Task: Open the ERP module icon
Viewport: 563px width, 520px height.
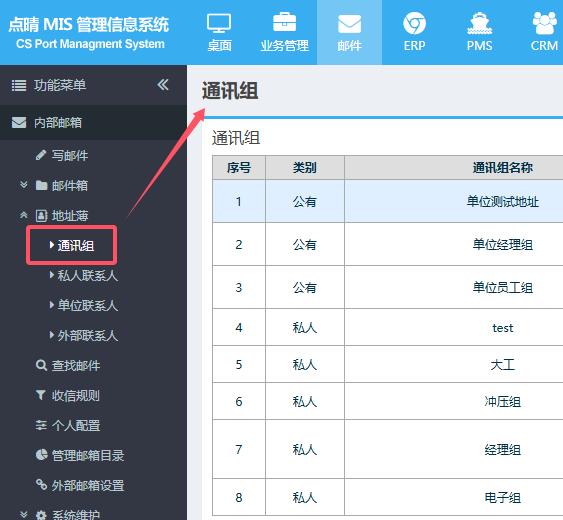Action: (414, 32)
